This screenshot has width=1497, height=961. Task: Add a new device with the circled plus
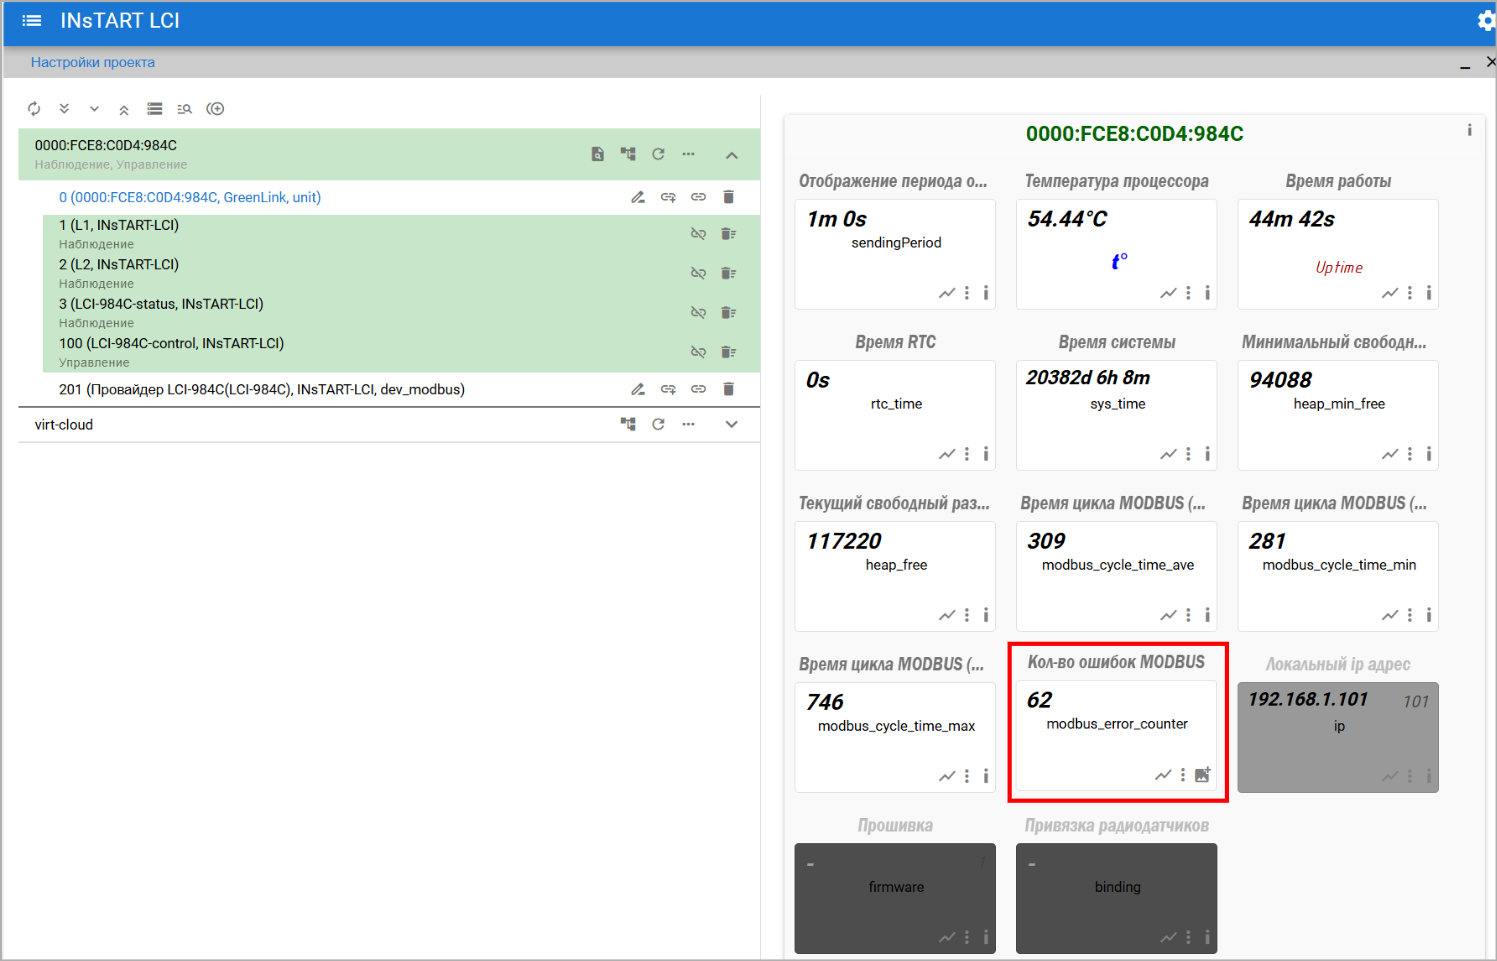click(x=215, y=109)
